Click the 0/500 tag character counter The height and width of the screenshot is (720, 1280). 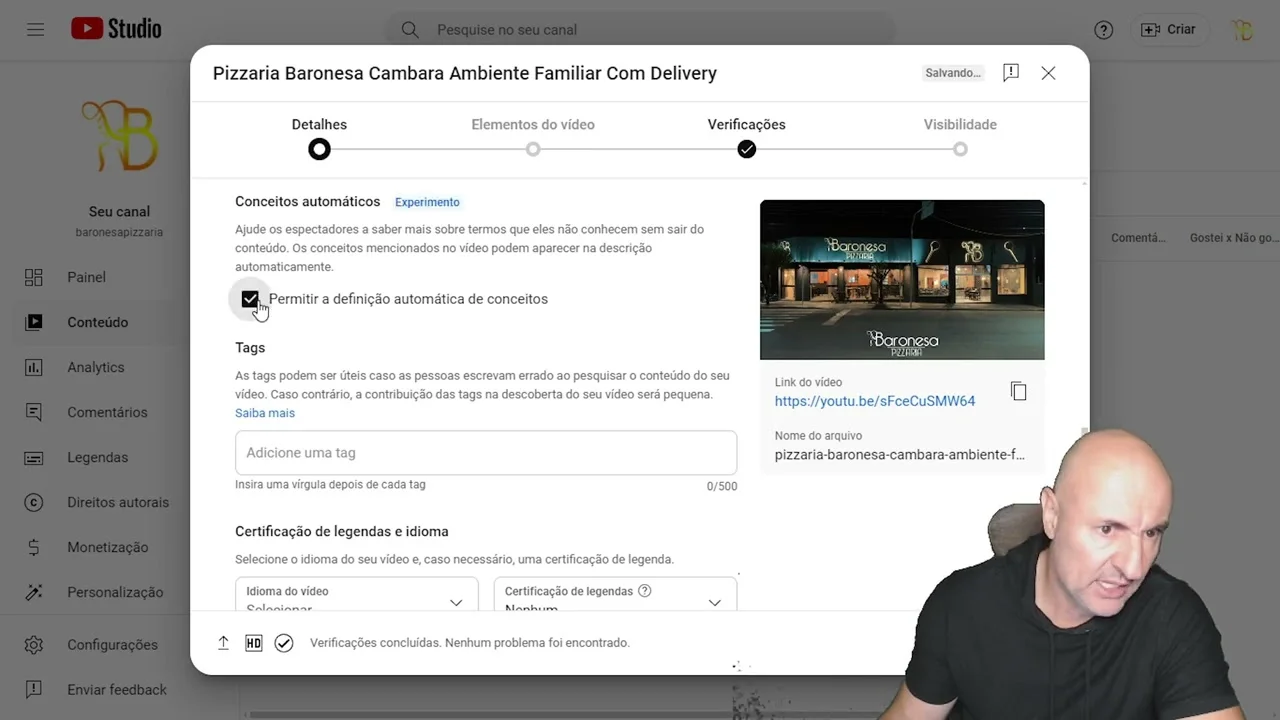[722, 486]
